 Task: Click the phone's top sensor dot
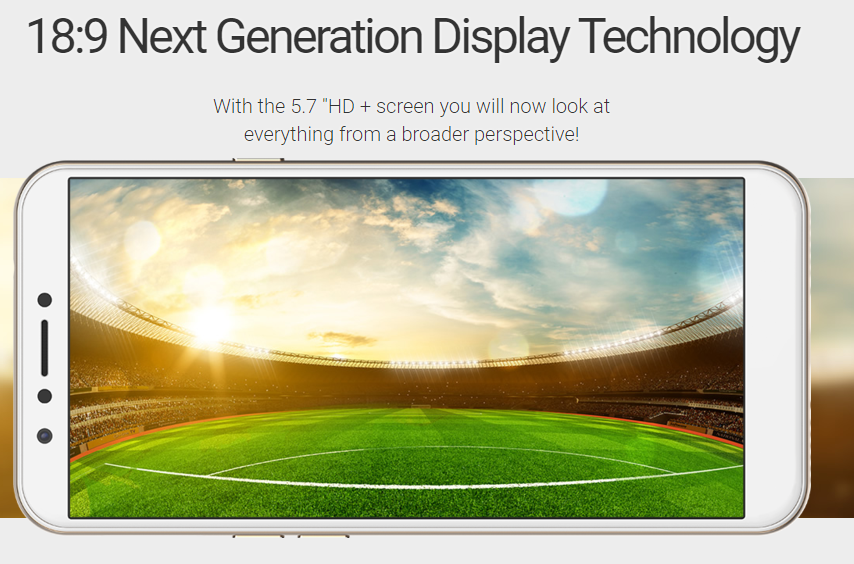tap(45, 299)
